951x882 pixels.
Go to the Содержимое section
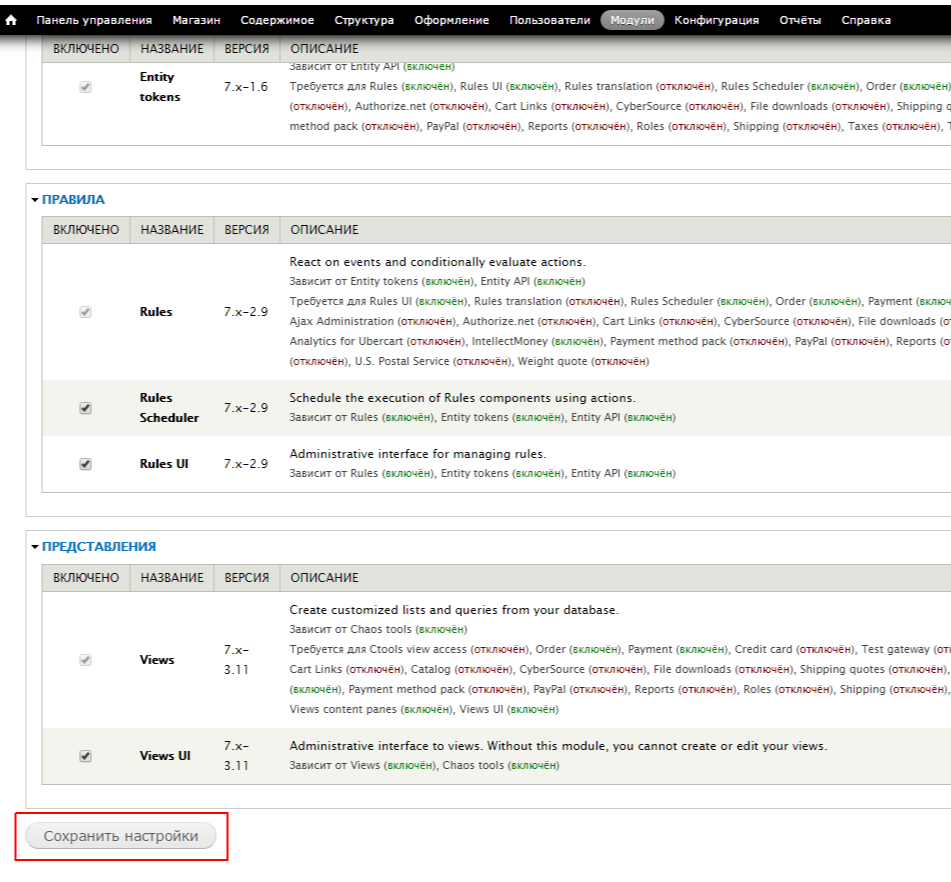point(277,20)
